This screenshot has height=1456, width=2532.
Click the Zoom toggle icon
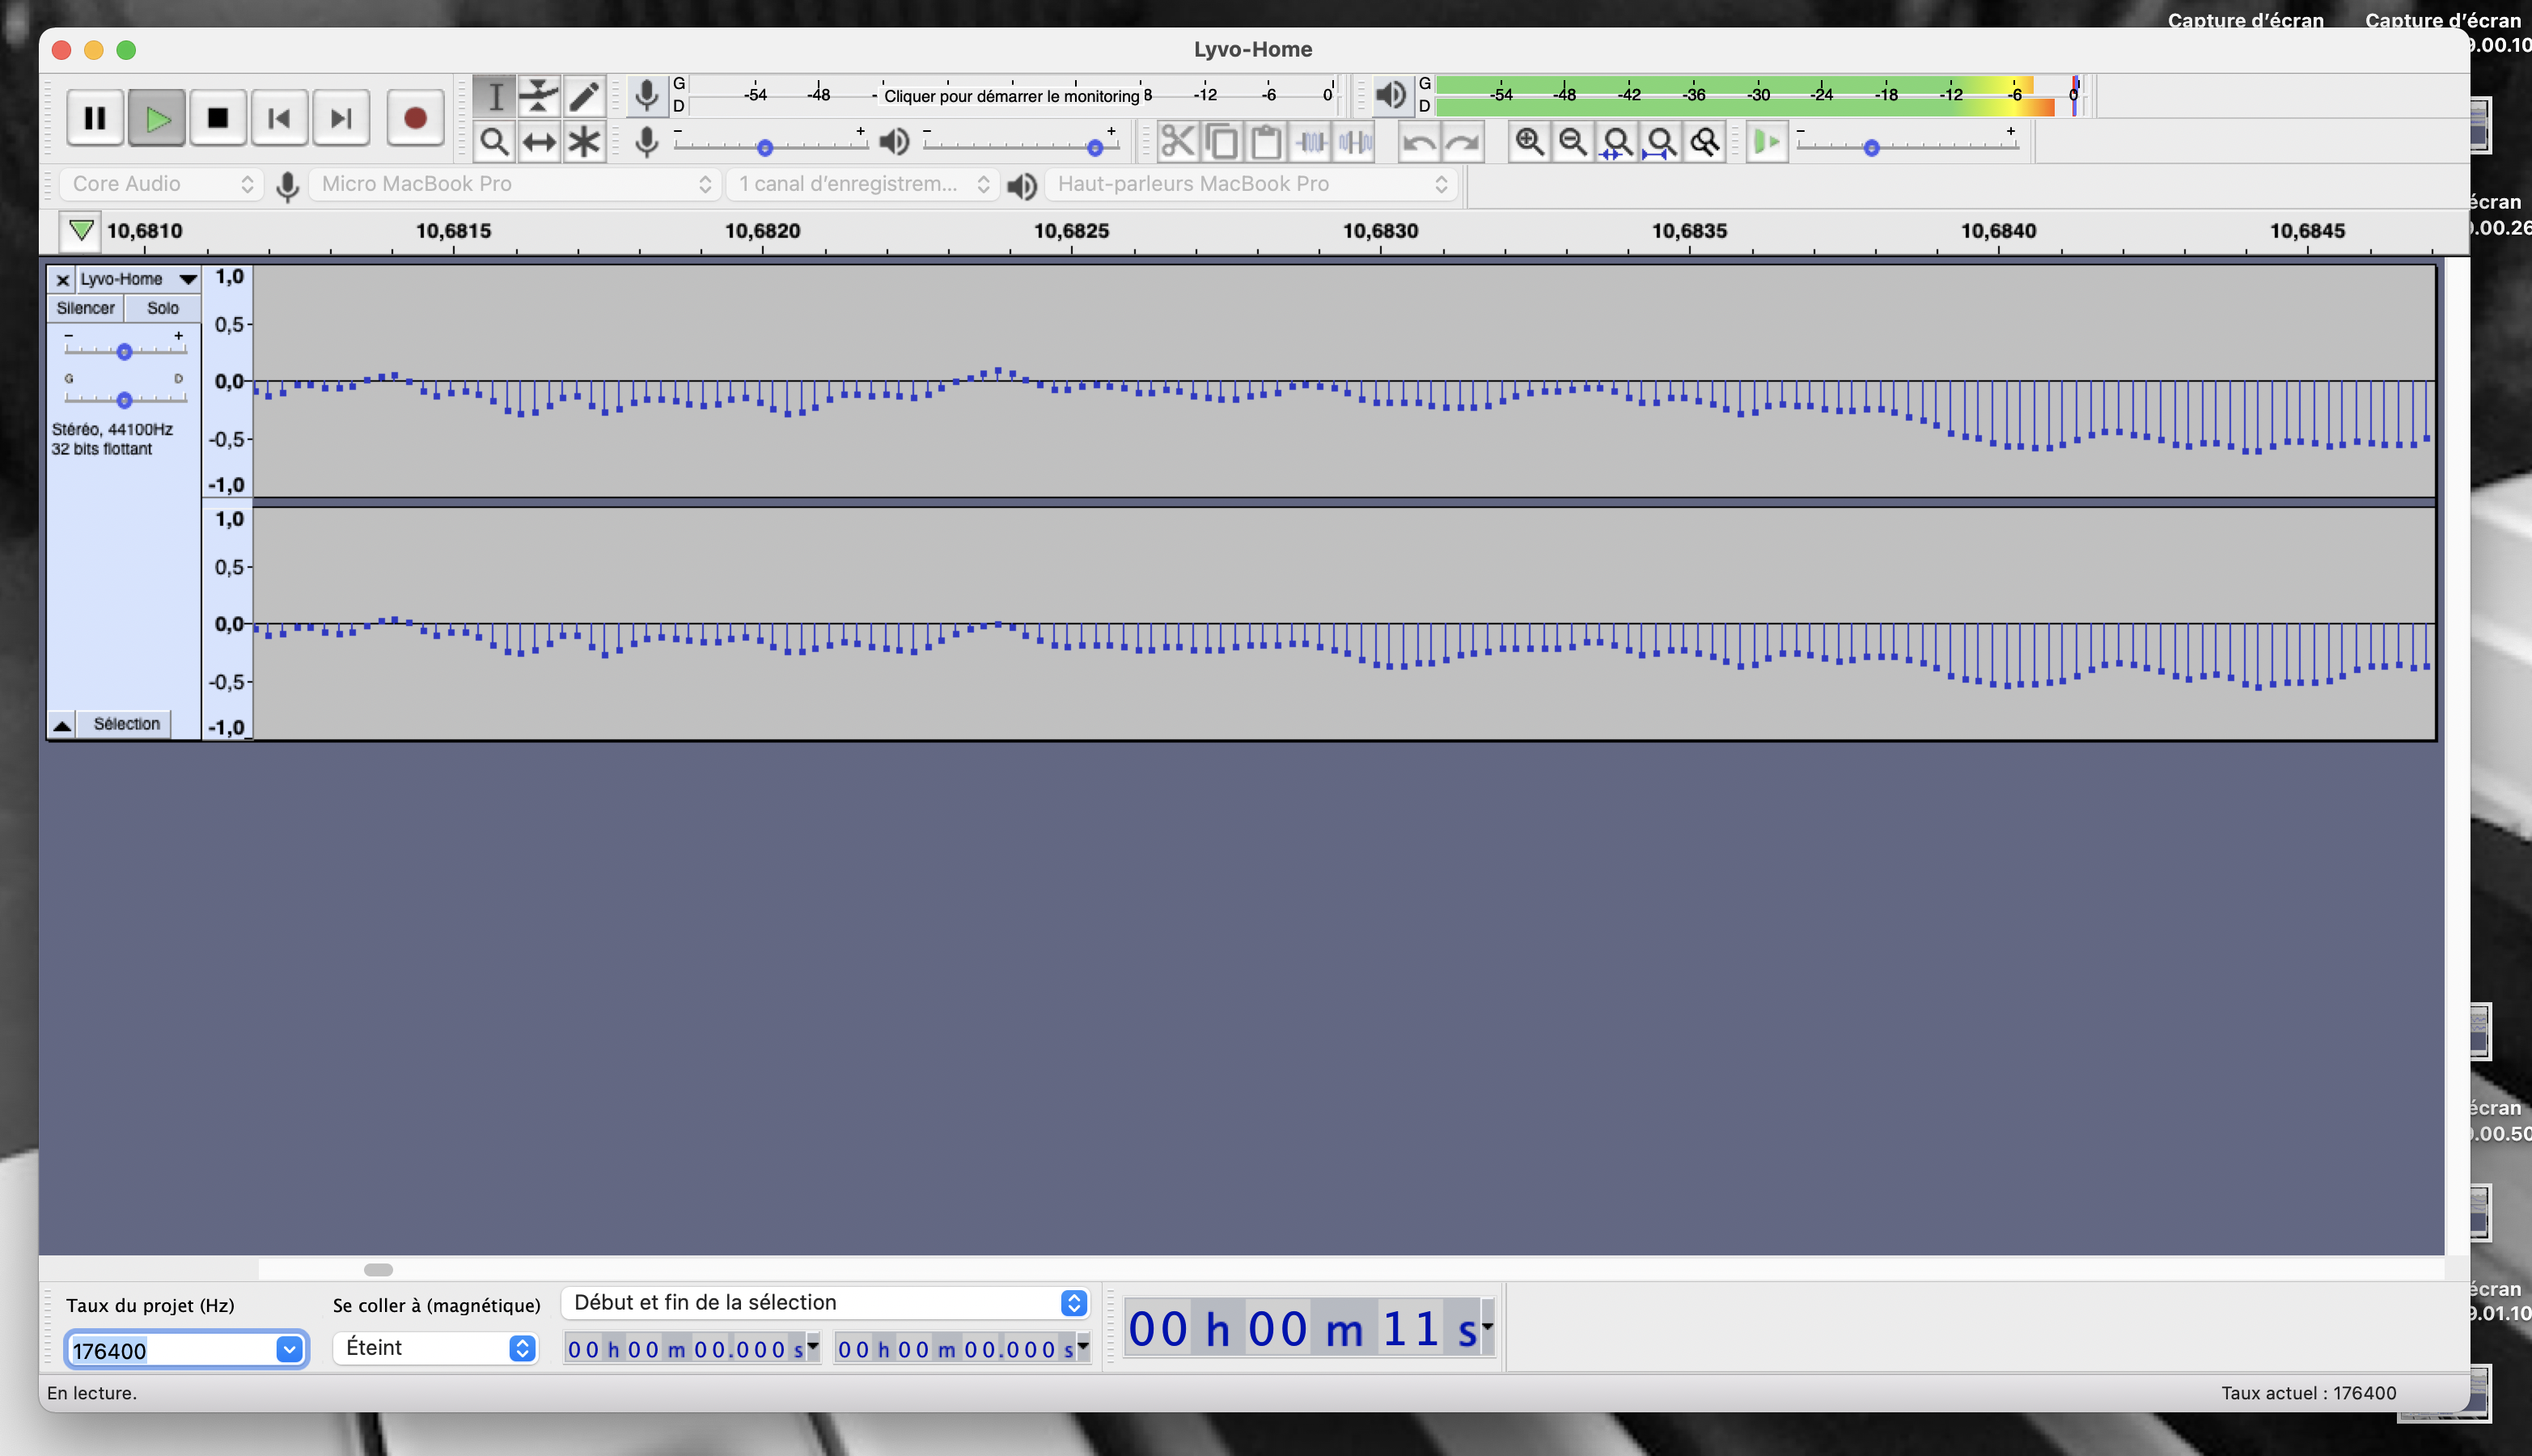tap(1705, 142)
